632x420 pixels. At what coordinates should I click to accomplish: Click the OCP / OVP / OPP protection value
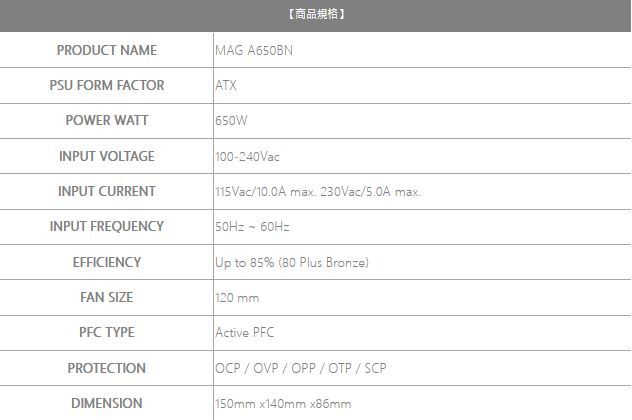click(x=300, y=368)
